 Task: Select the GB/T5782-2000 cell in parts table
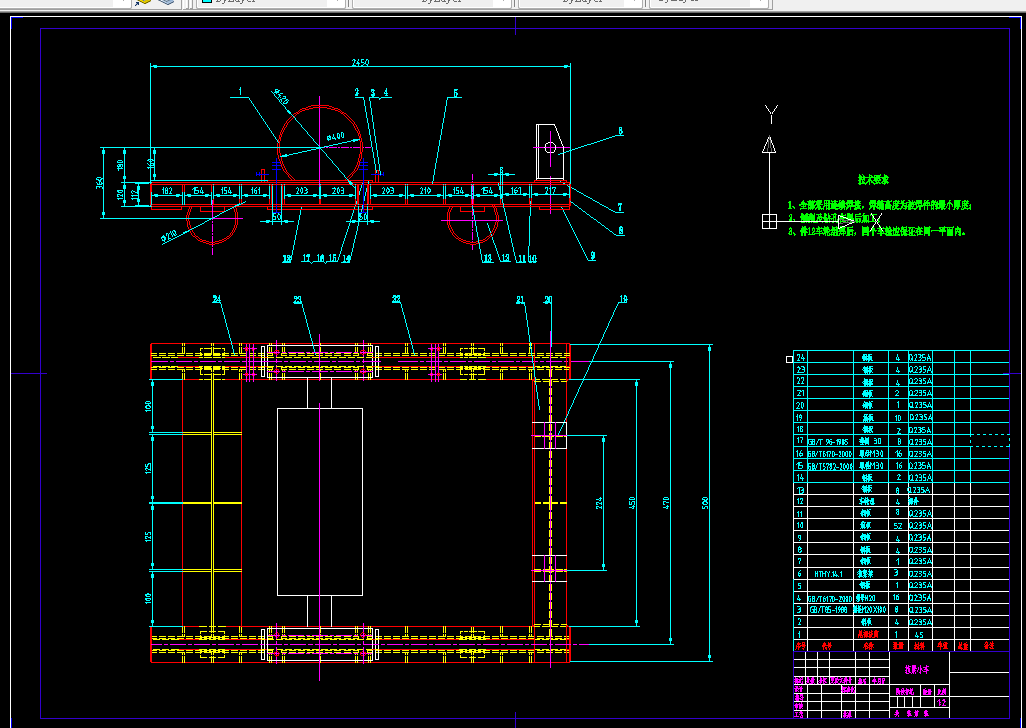(x=830, y=466)
